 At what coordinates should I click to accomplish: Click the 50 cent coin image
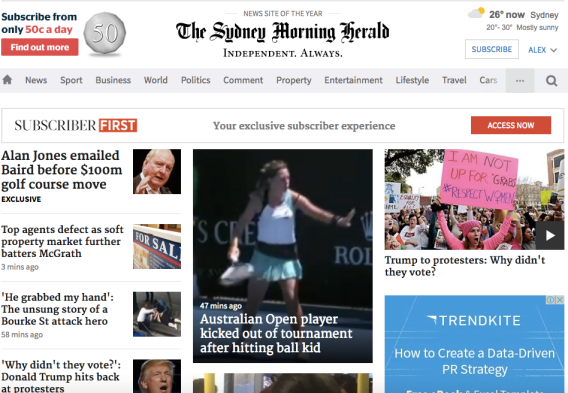pyautogui.click(x=105, y=34)
